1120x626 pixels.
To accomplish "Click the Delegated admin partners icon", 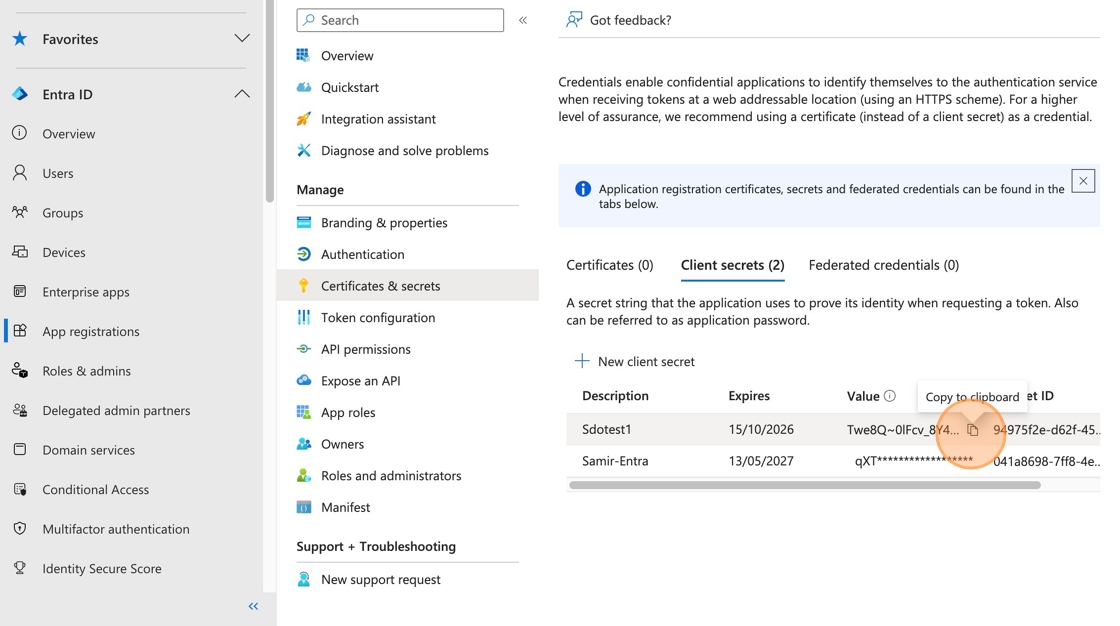I will (x=20, y=410).
